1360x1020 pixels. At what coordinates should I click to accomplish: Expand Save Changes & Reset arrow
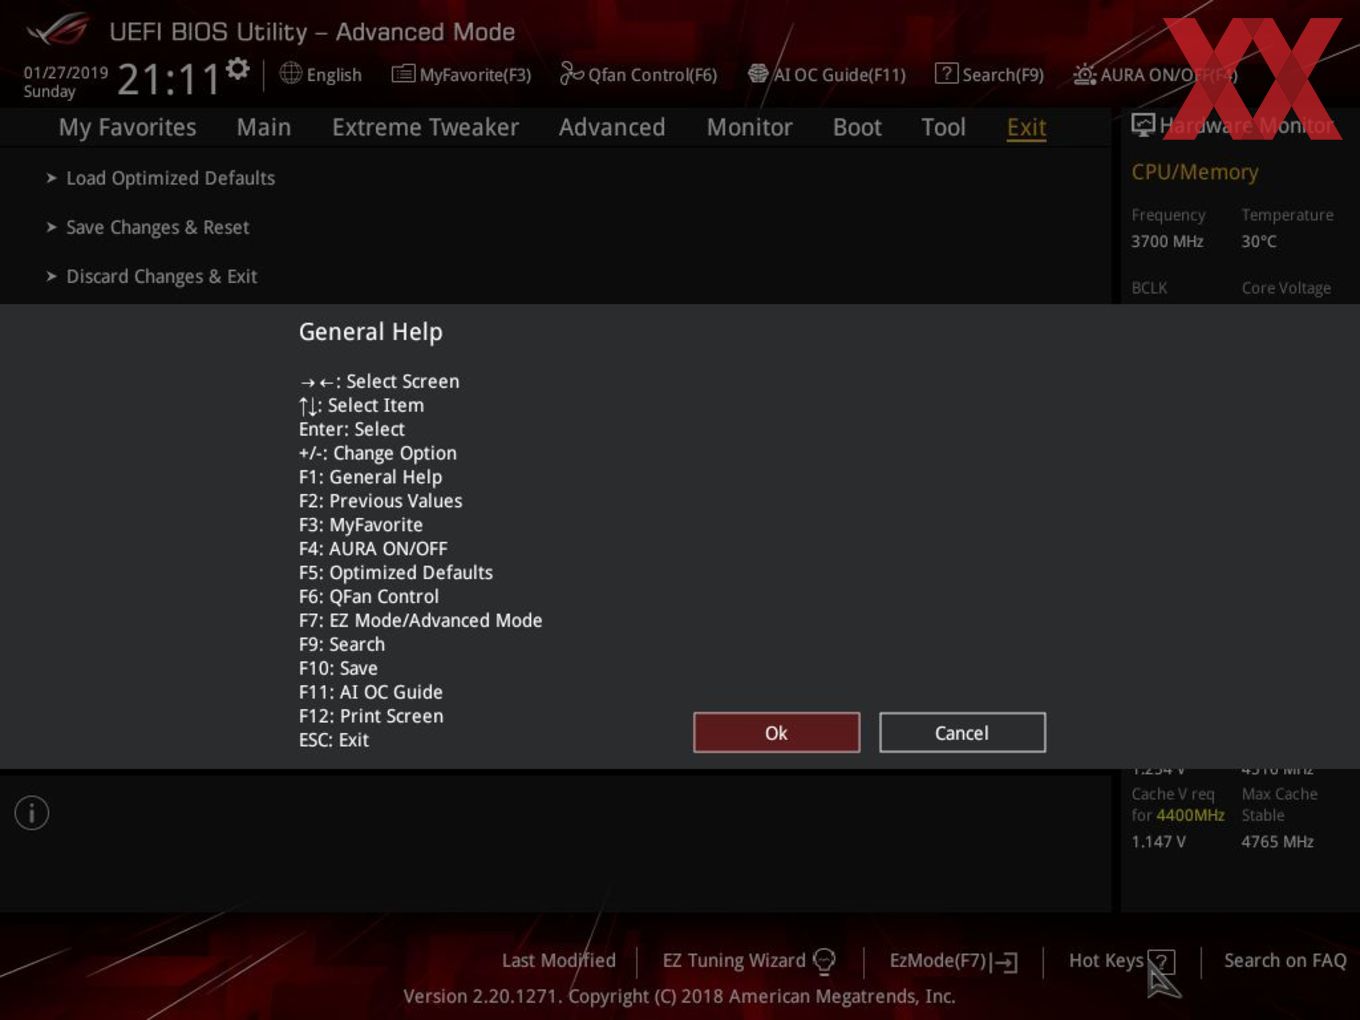pyautogui.click(x=51, y=227)
